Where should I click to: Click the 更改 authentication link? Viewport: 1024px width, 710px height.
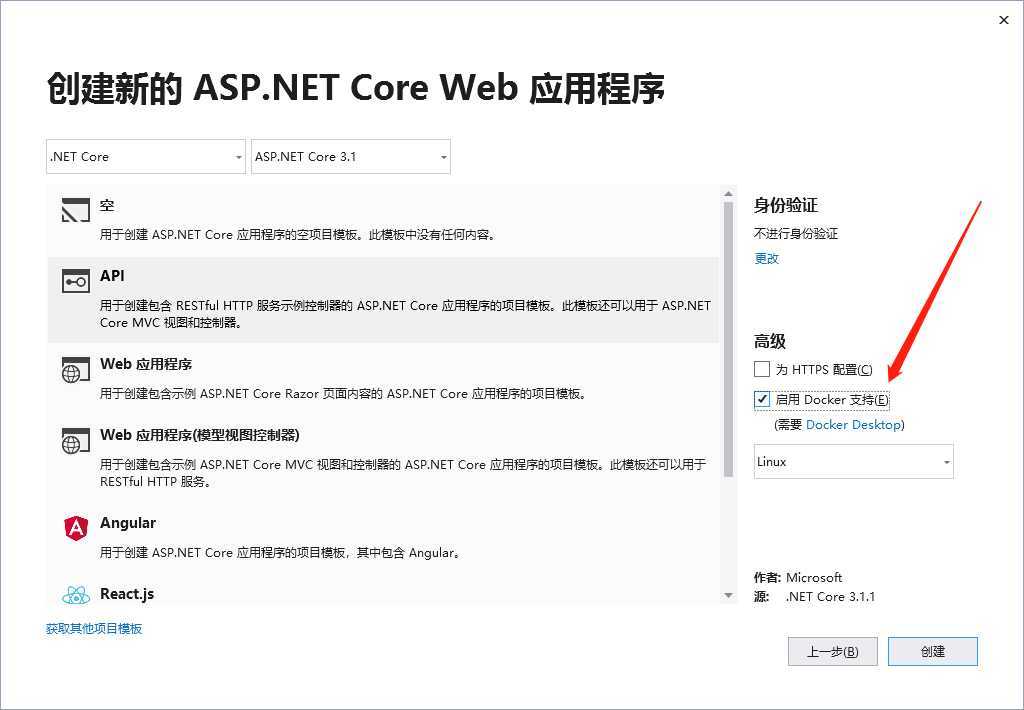click(x=767, y=259)
